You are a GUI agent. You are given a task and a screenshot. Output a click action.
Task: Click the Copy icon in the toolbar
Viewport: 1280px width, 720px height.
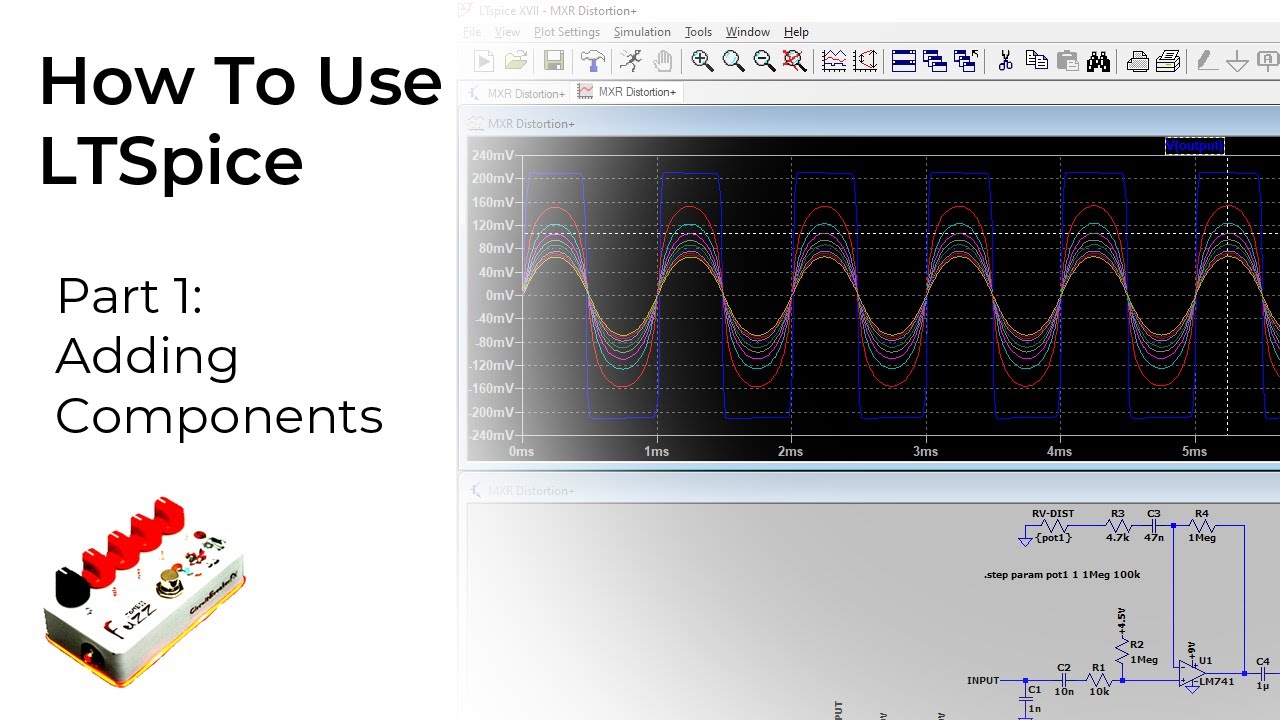(1037, 61)
